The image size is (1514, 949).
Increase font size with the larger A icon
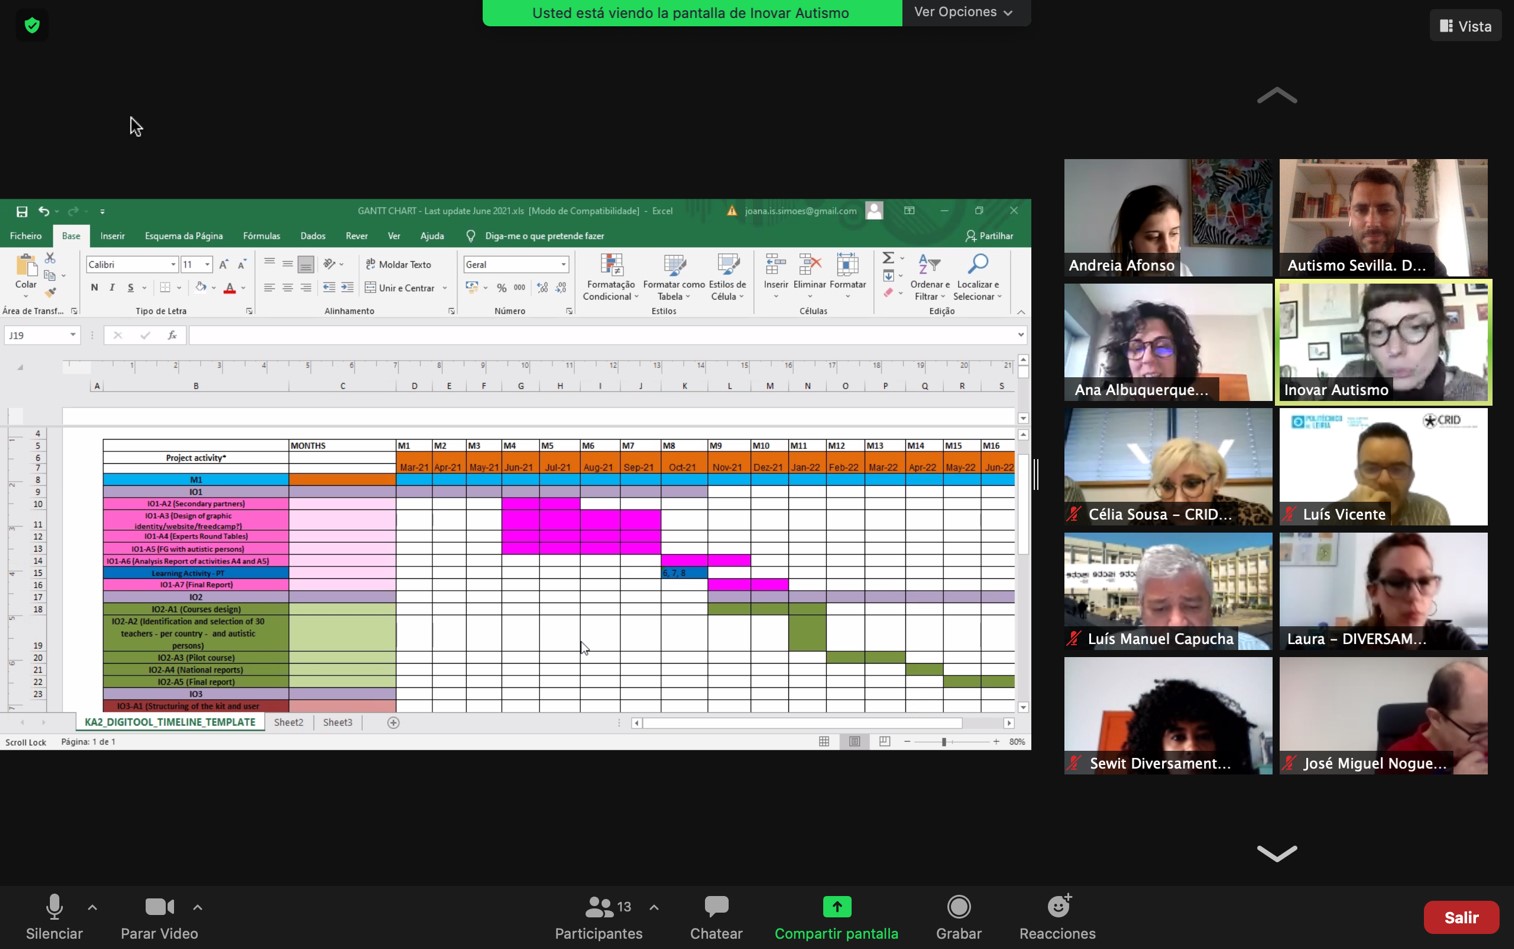(223, 265)
